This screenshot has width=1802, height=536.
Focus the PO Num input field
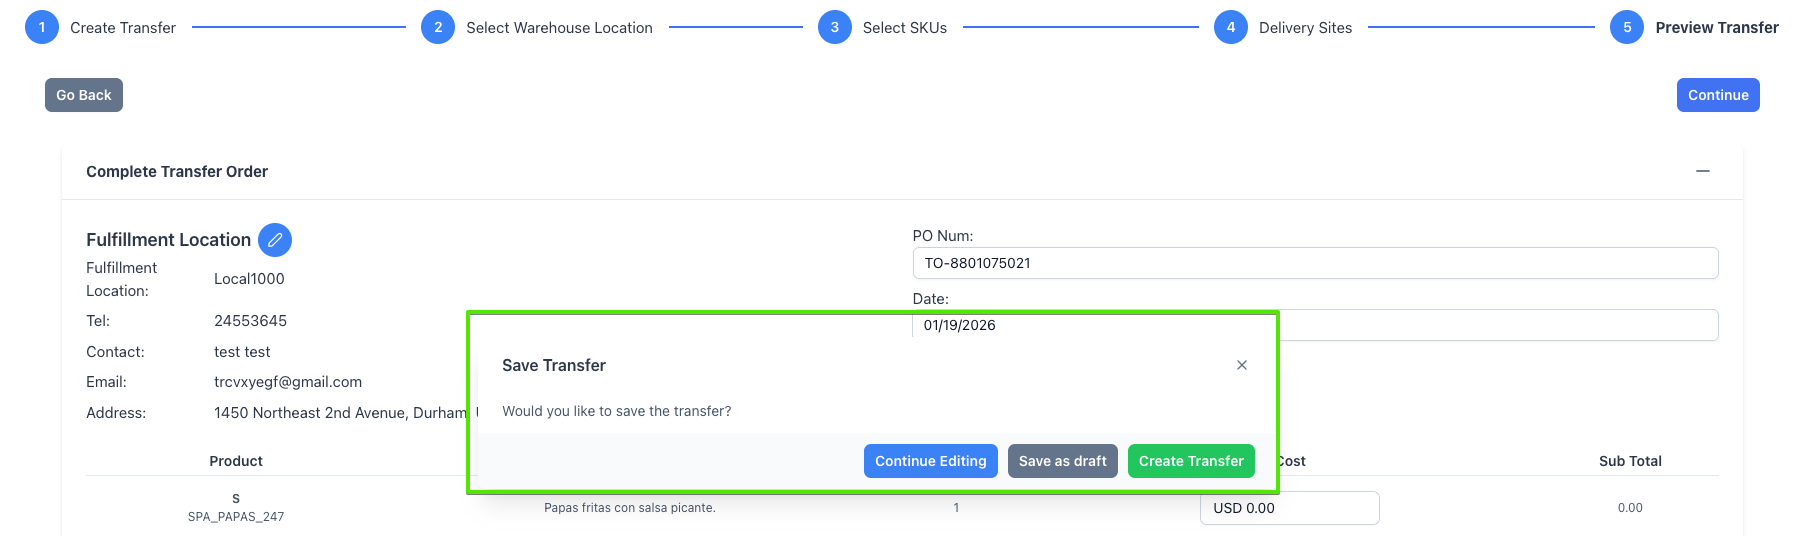pyautogui.click(x=1314, y=263)
